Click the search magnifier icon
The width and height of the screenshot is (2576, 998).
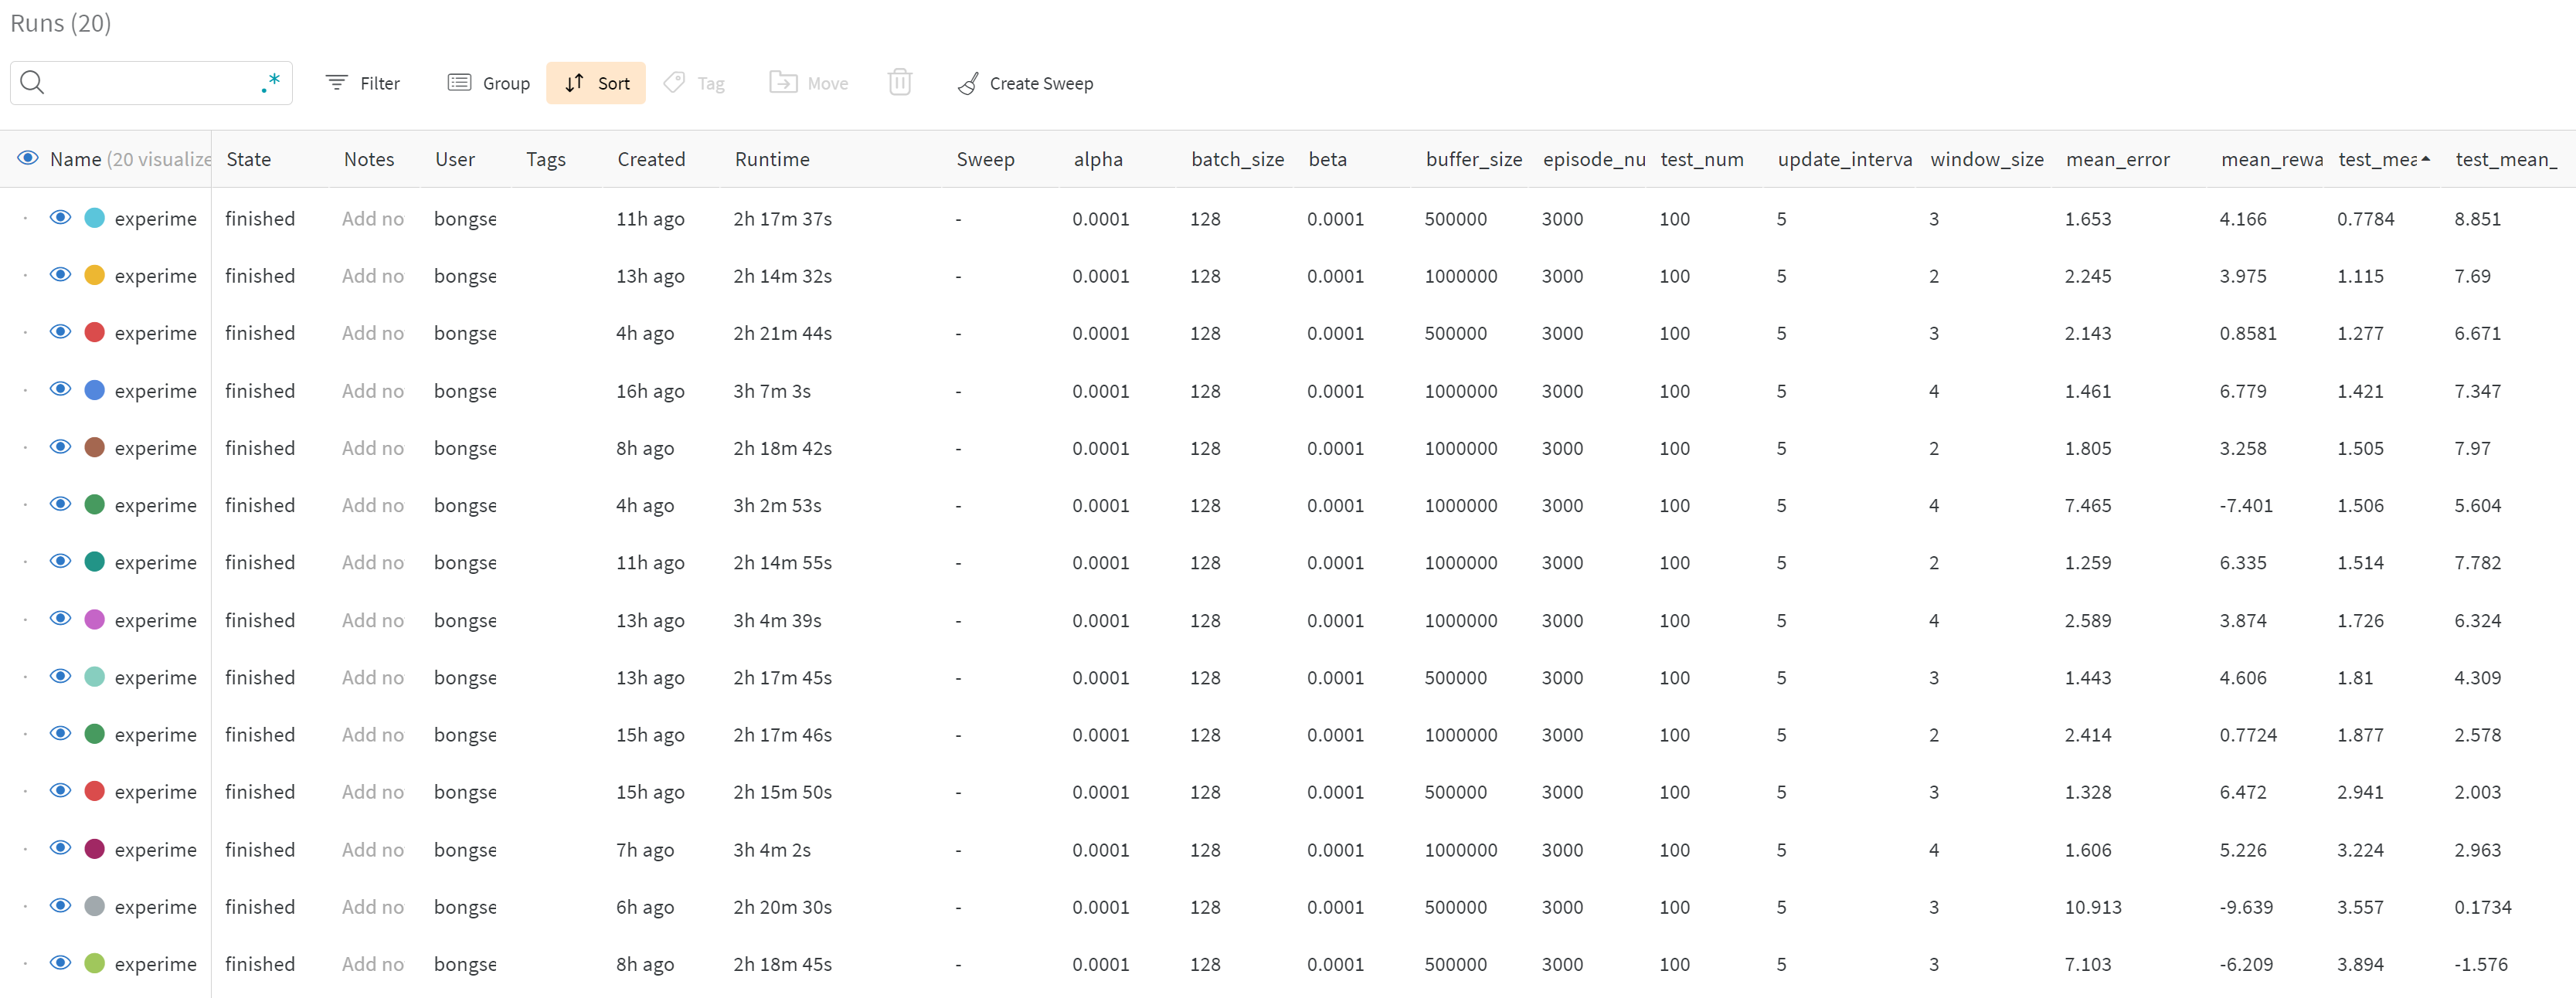pyautogui.click(x=32, y=83)
